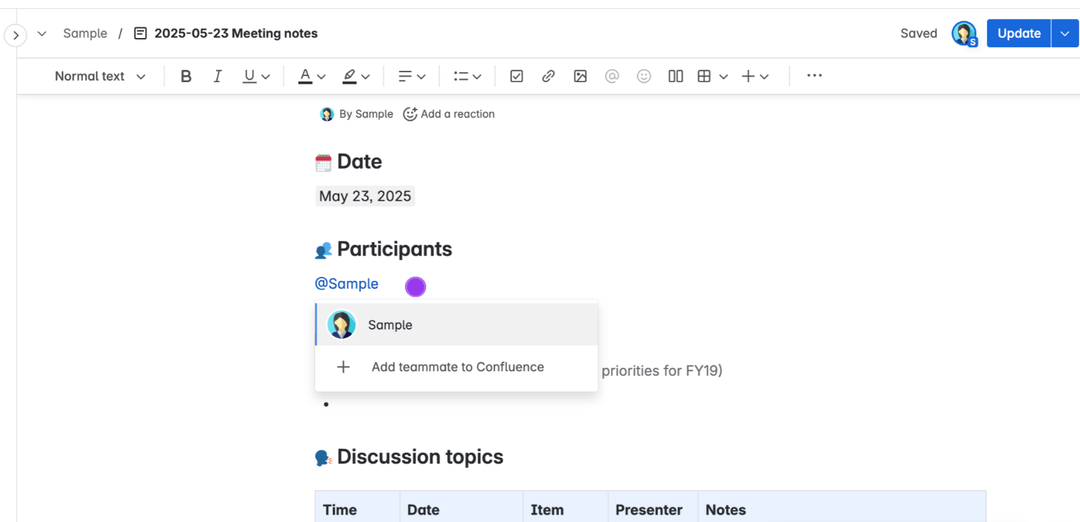
Task: Click the May 23, 2025 date chip
Action: point(365,196)
